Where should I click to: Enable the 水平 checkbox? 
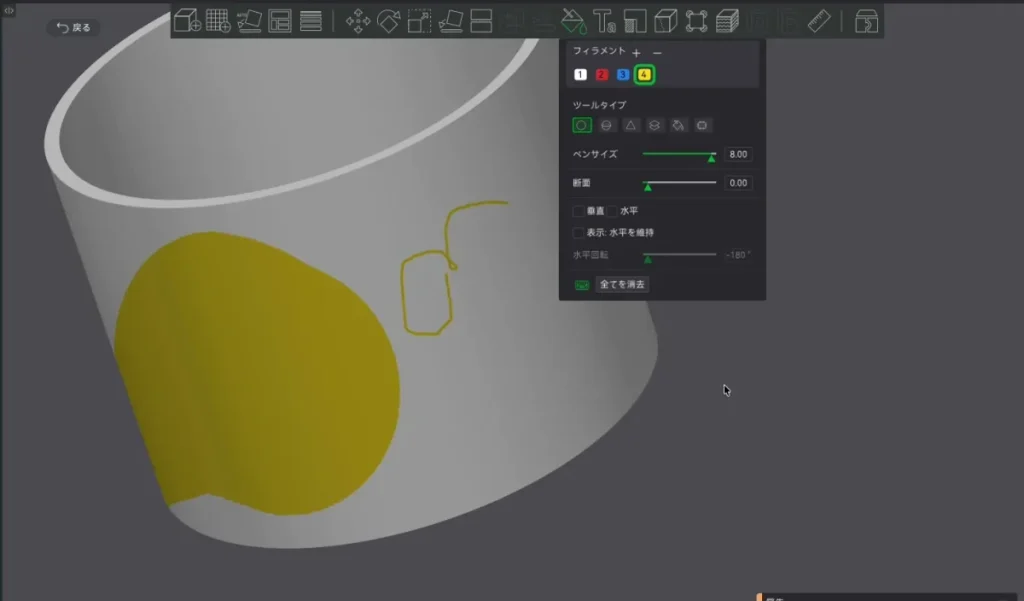pos(612,211)
